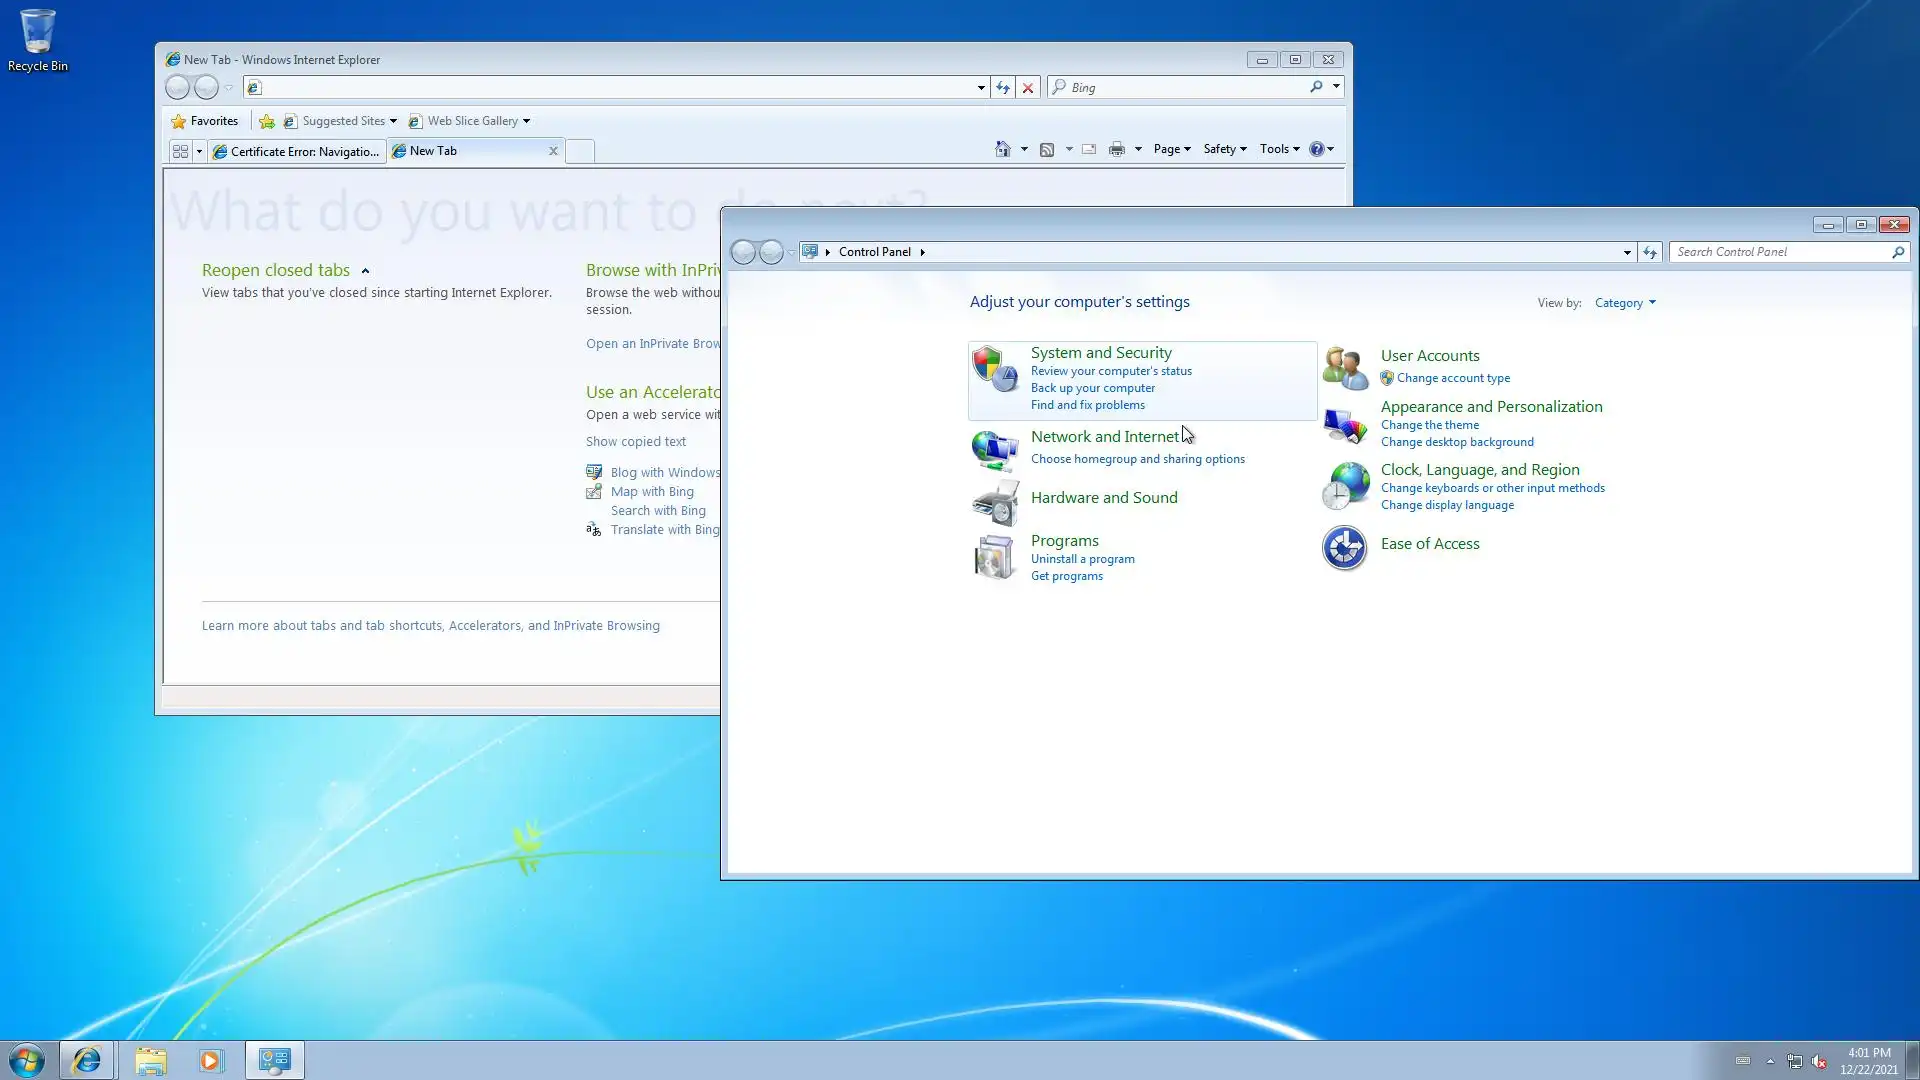Expand the Tools menu dropdown
Screen dimensions: 1920x1080
point(1279,149)
